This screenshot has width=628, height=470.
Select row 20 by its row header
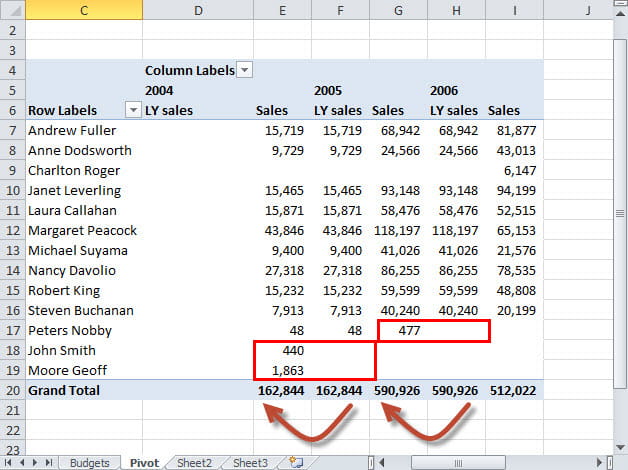11,390
